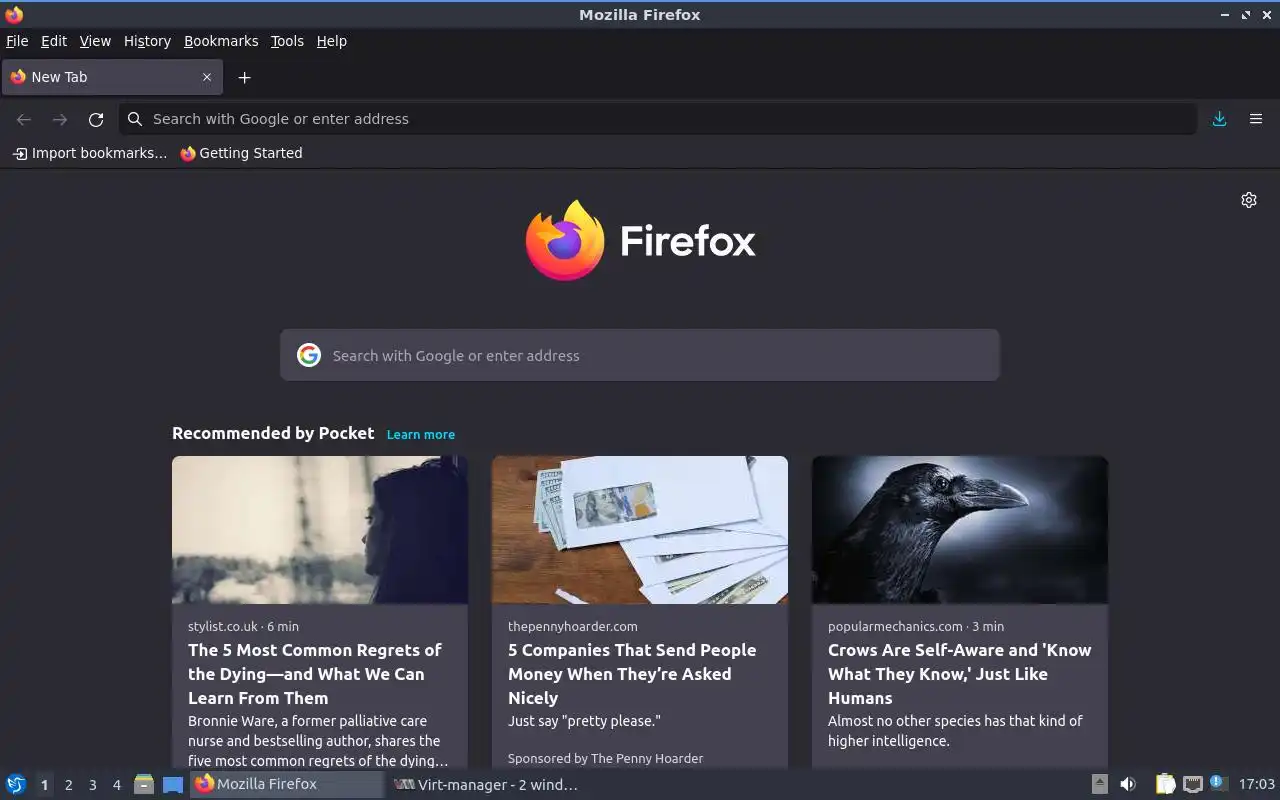The width and height of the screenshot is (1280, 800).
Task: Select the New Tab tab
Action: [111, 77]
